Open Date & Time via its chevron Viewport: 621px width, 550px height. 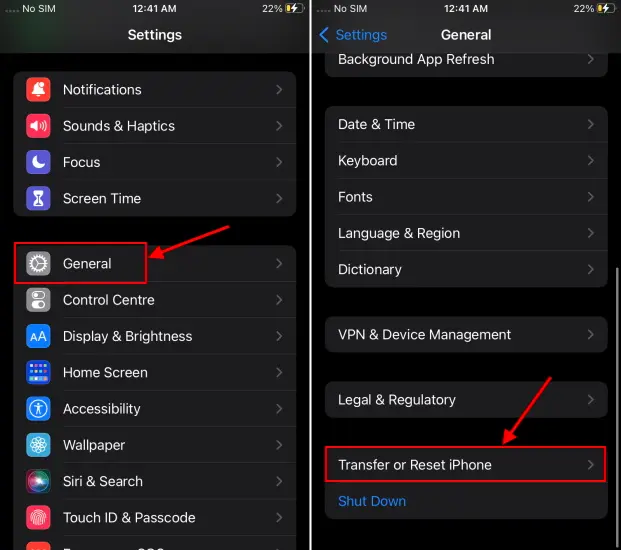(591, 124)
